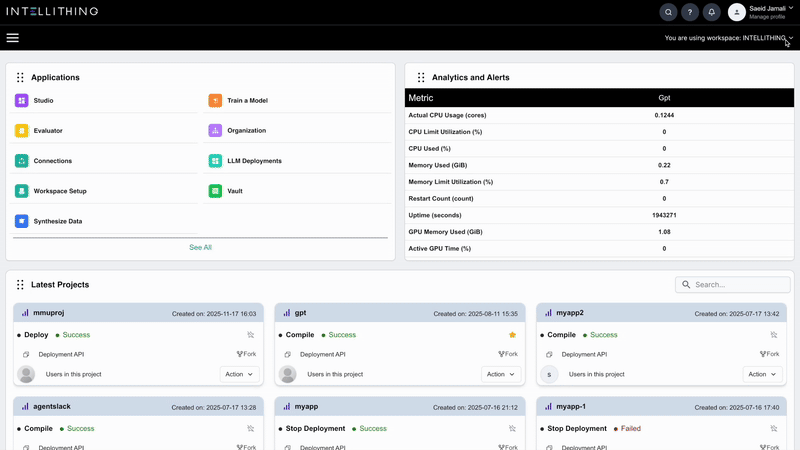Click the yellow Evaluator icon
This screenshot has width=800, height=450.
click(22, 131)
